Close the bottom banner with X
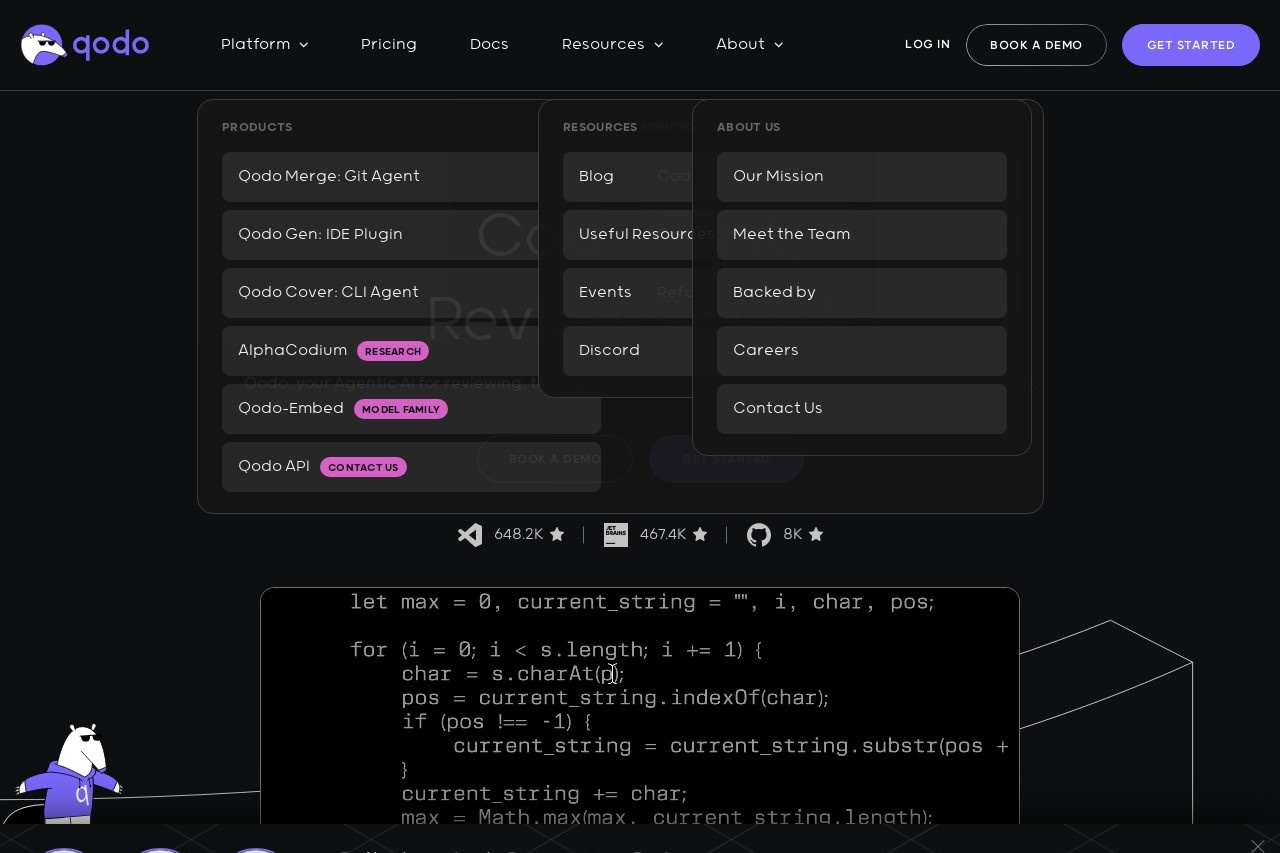 coord(1258,846)
